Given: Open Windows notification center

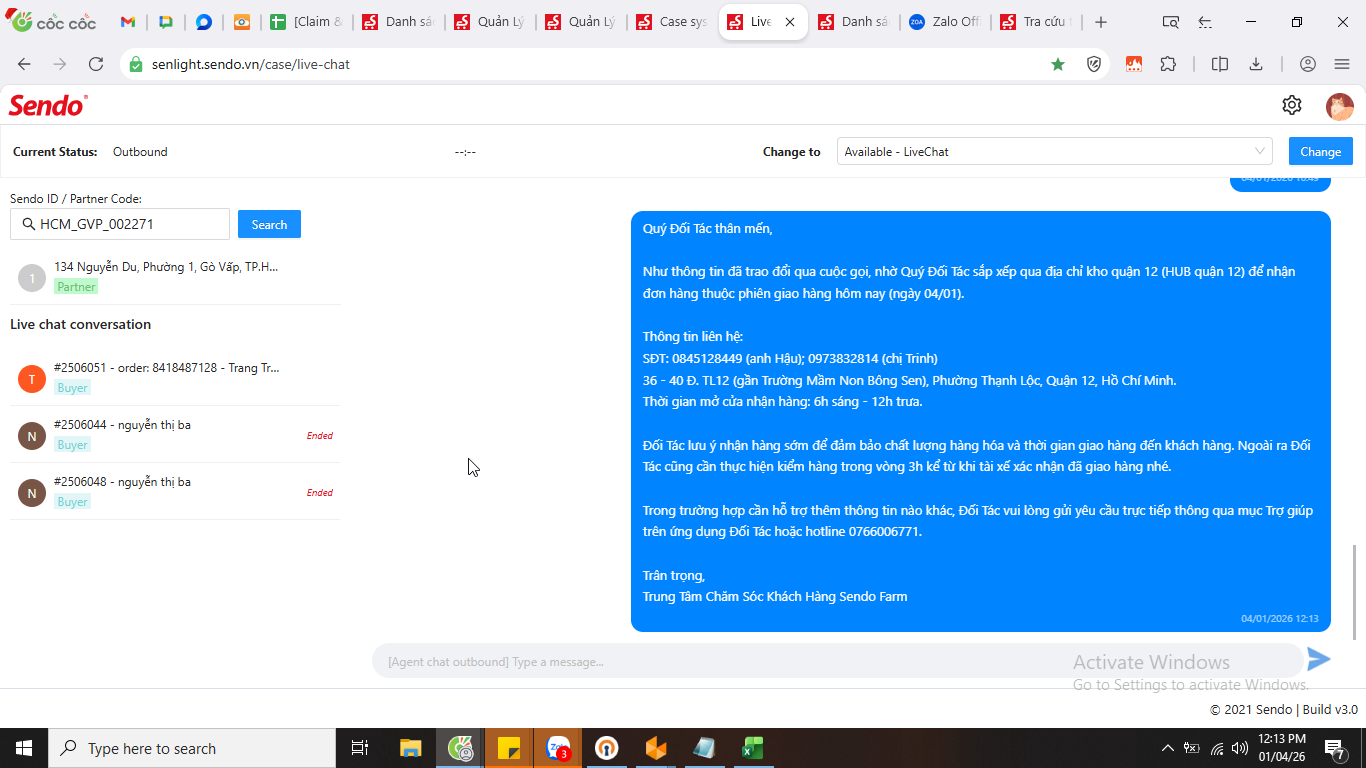Looking at the screenshot, I should [1334, 748].
